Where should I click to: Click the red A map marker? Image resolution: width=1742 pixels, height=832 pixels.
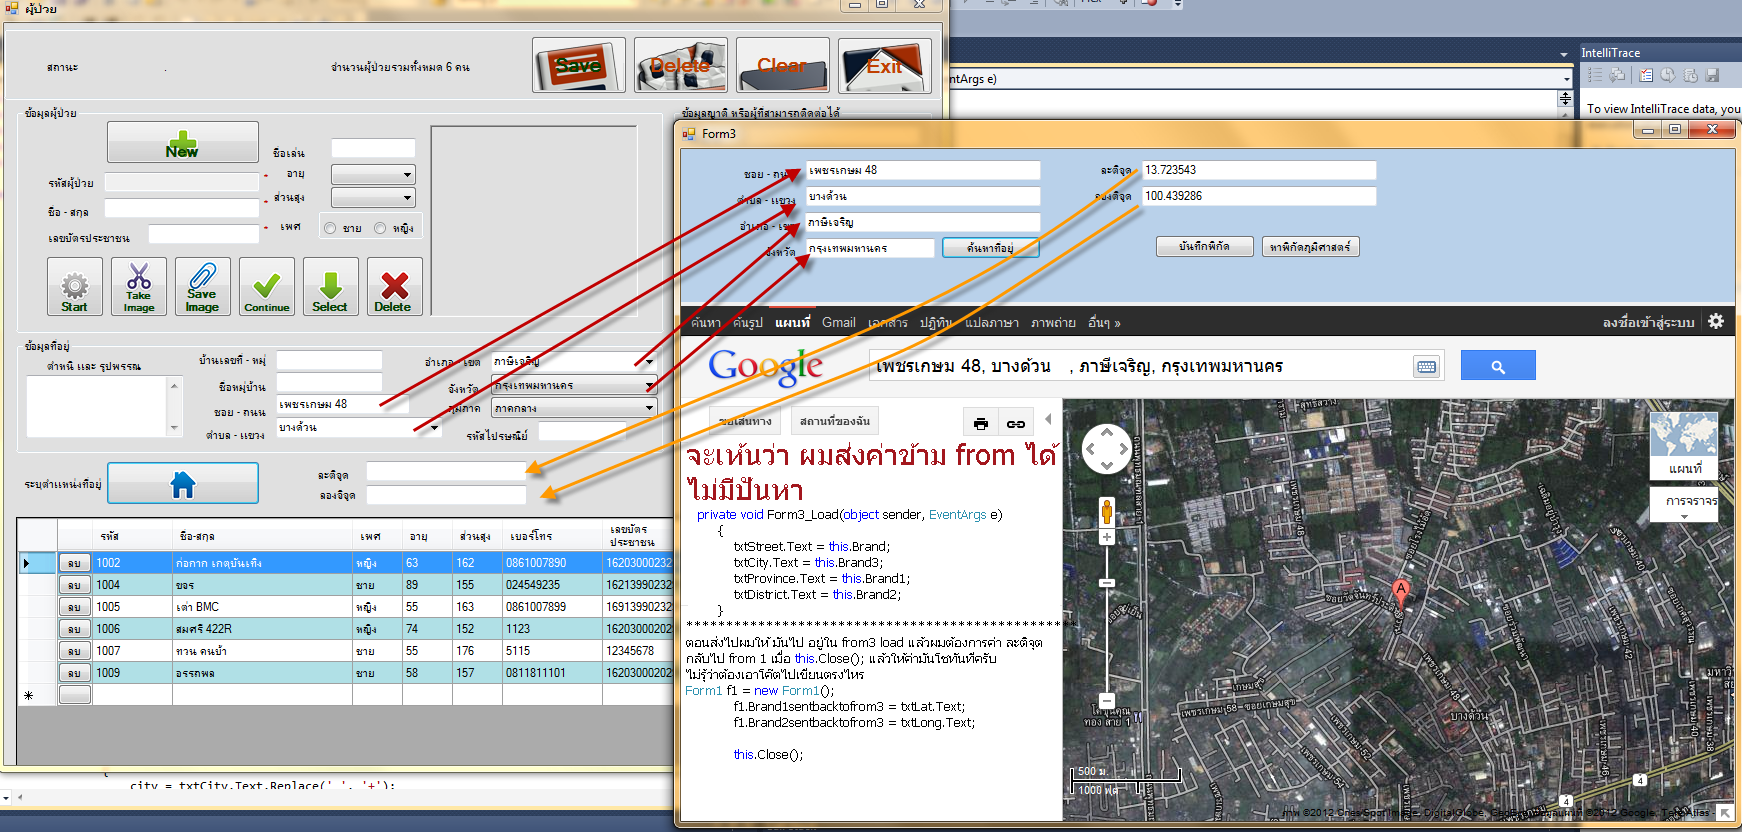(x=1401, y=591)
